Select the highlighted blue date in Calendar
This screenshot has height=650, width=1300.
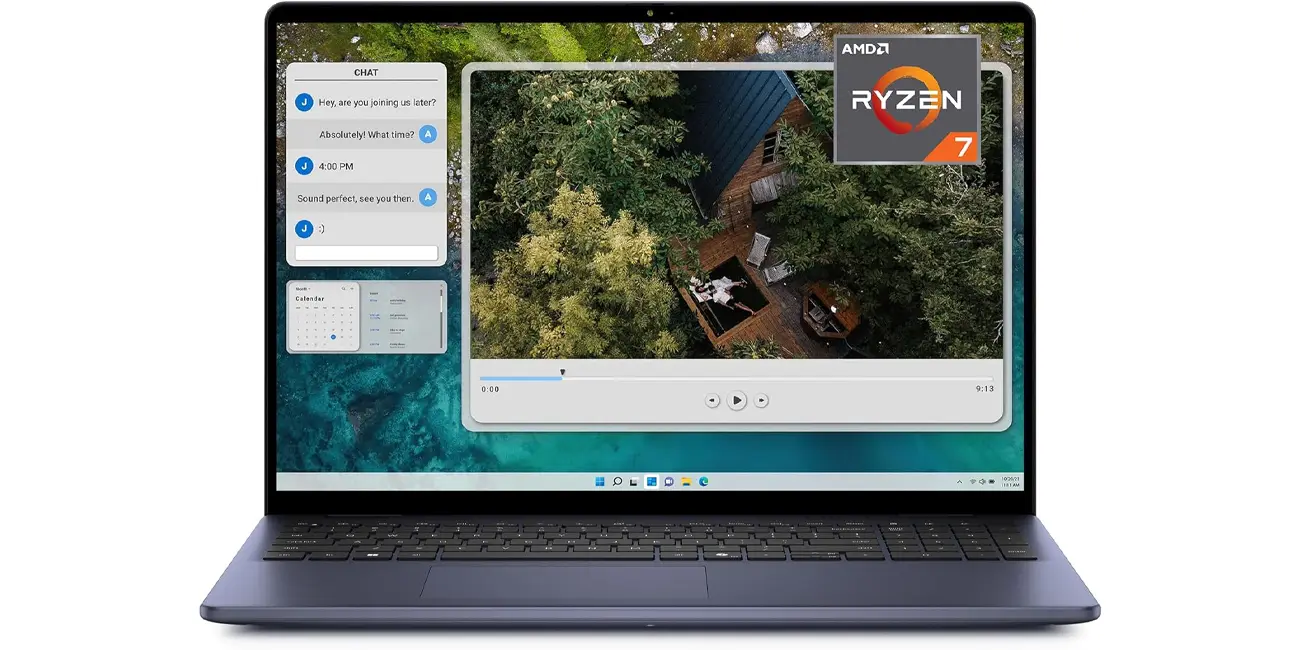click(x=333, y=337)
